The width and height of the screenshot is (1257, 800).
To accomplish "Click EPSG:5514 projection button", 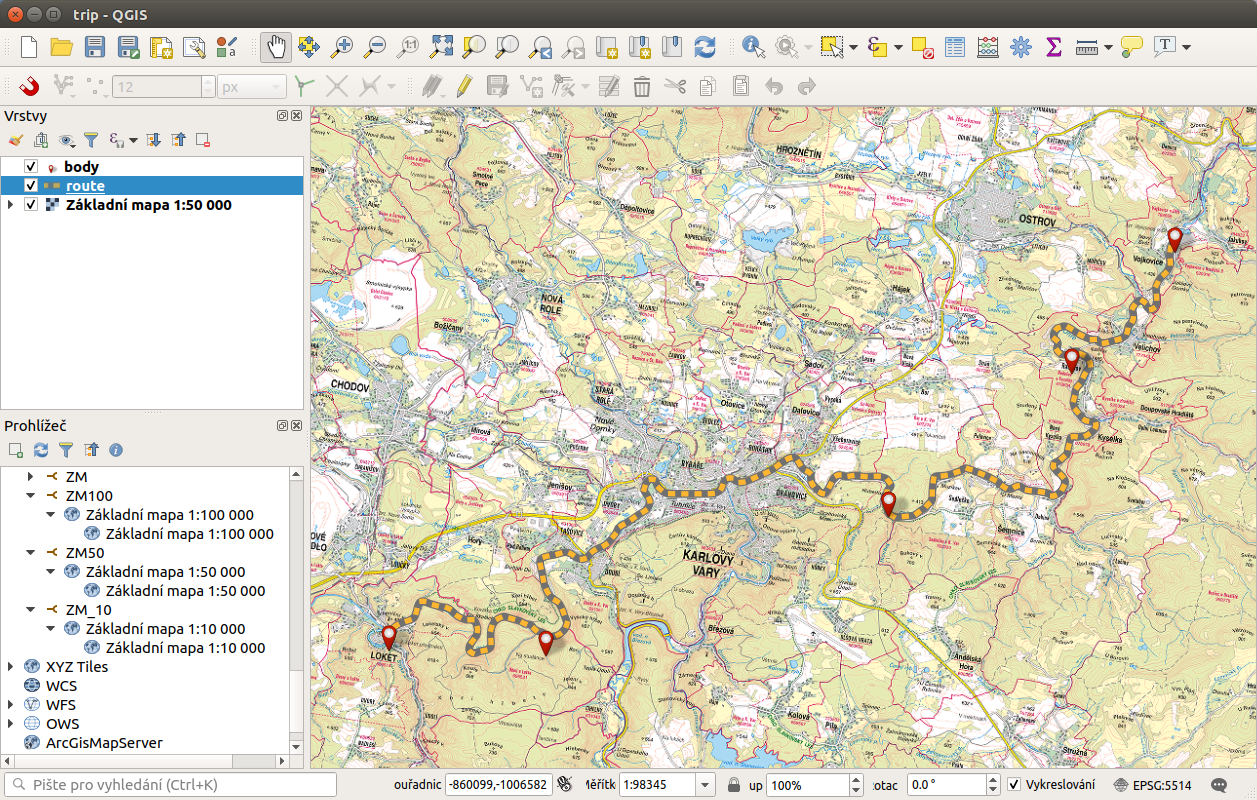I will (x=1152, y=785).
